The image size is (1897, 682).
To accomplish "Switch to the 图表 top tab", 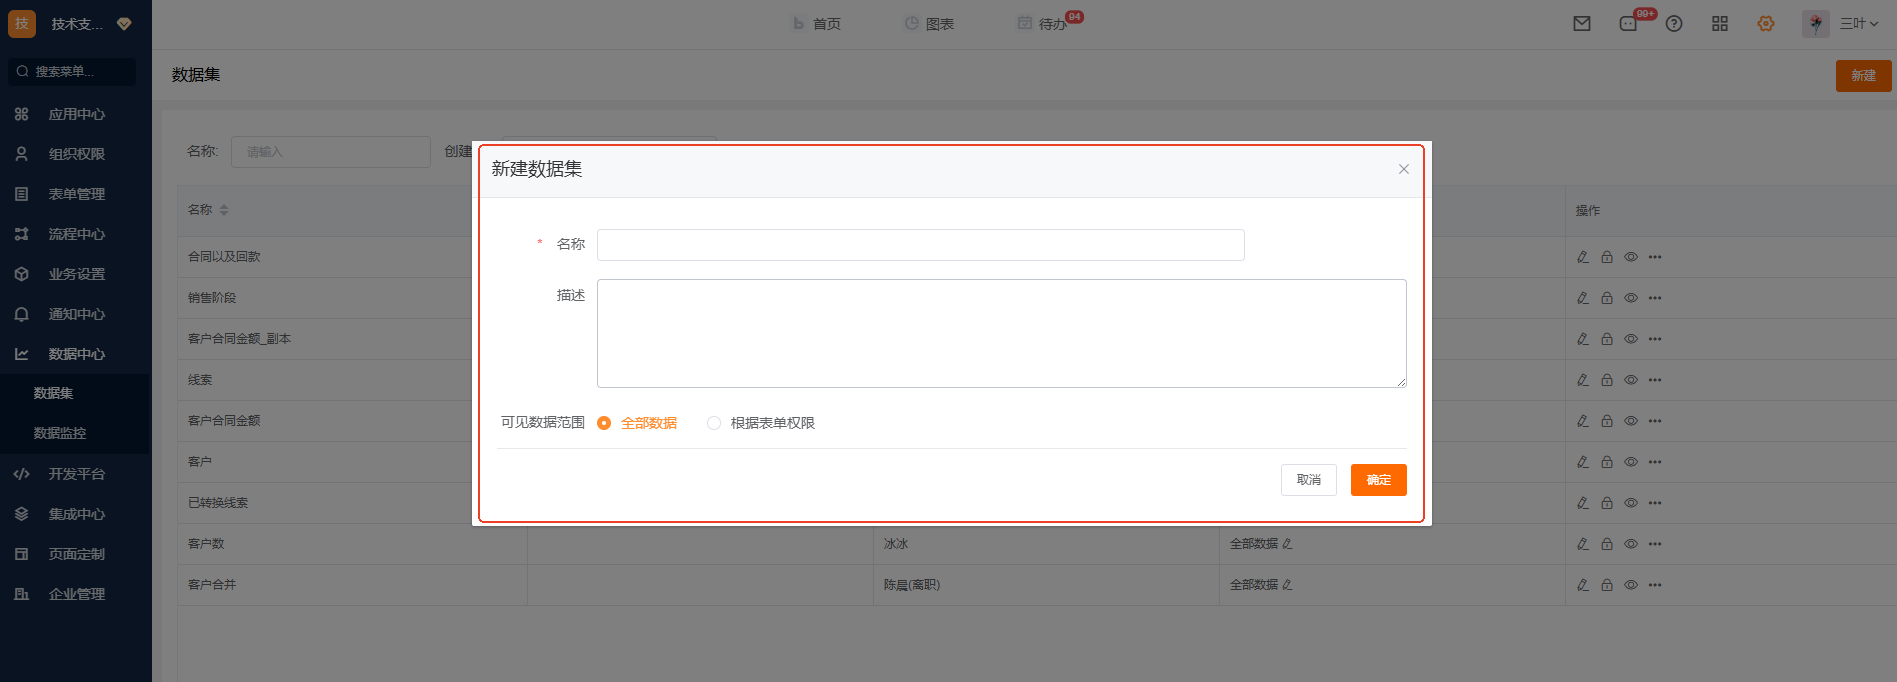I will (929, 24).
